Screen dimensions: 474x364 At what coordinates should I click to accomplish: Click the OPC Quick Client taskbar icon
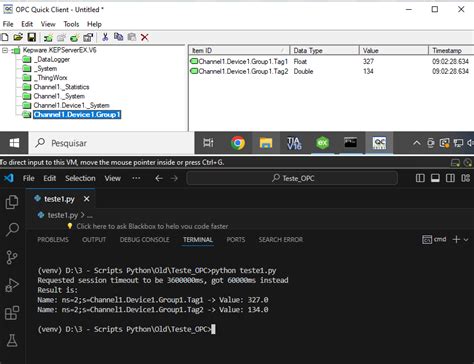click(379, 143)
